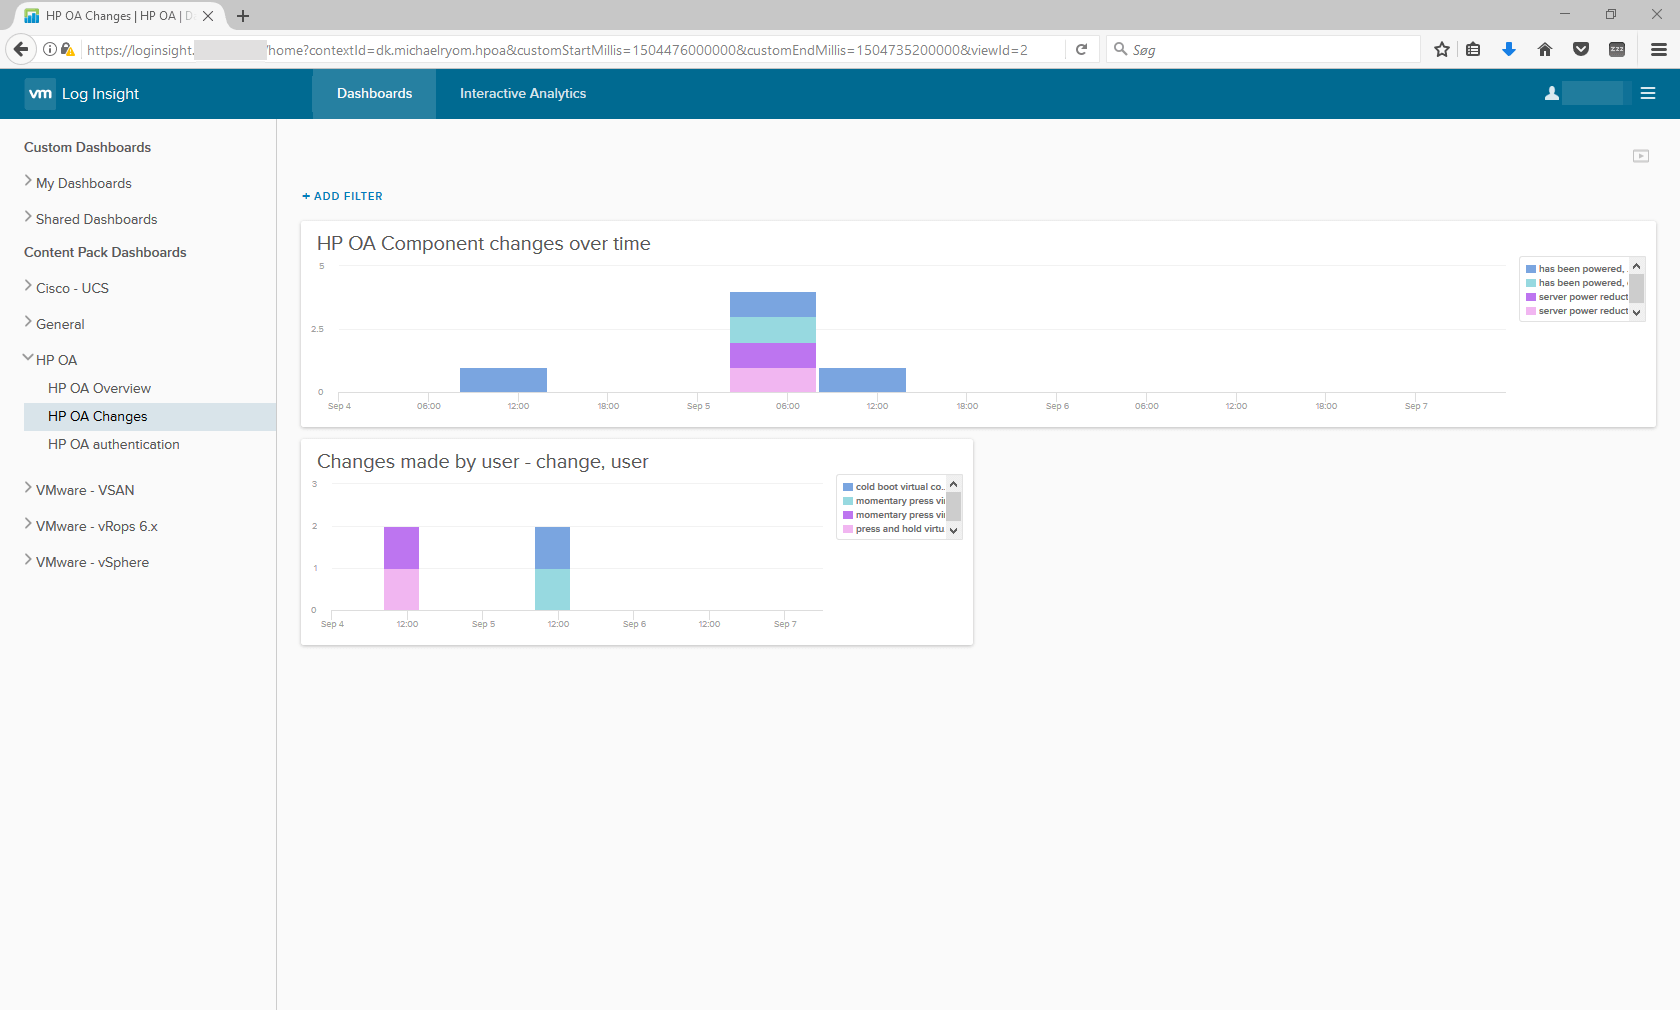Collapse the HP OA section
This screenshot has height=1010, width=1680.
[x=28, y=359]
